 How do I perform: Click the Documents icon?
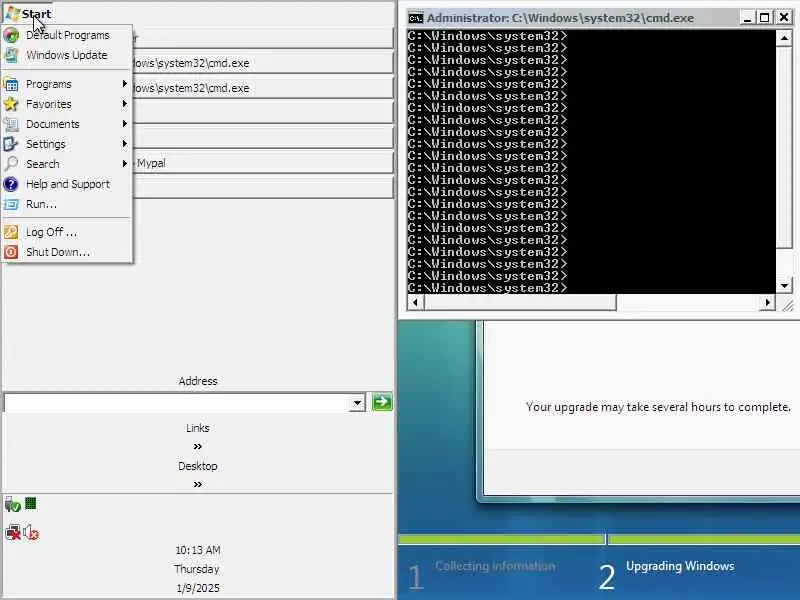point(11,124)
